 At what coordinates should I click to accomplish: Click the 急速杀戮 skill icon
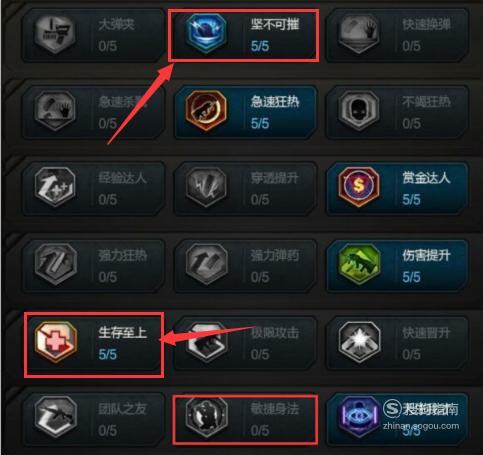(x=55, y=110)
